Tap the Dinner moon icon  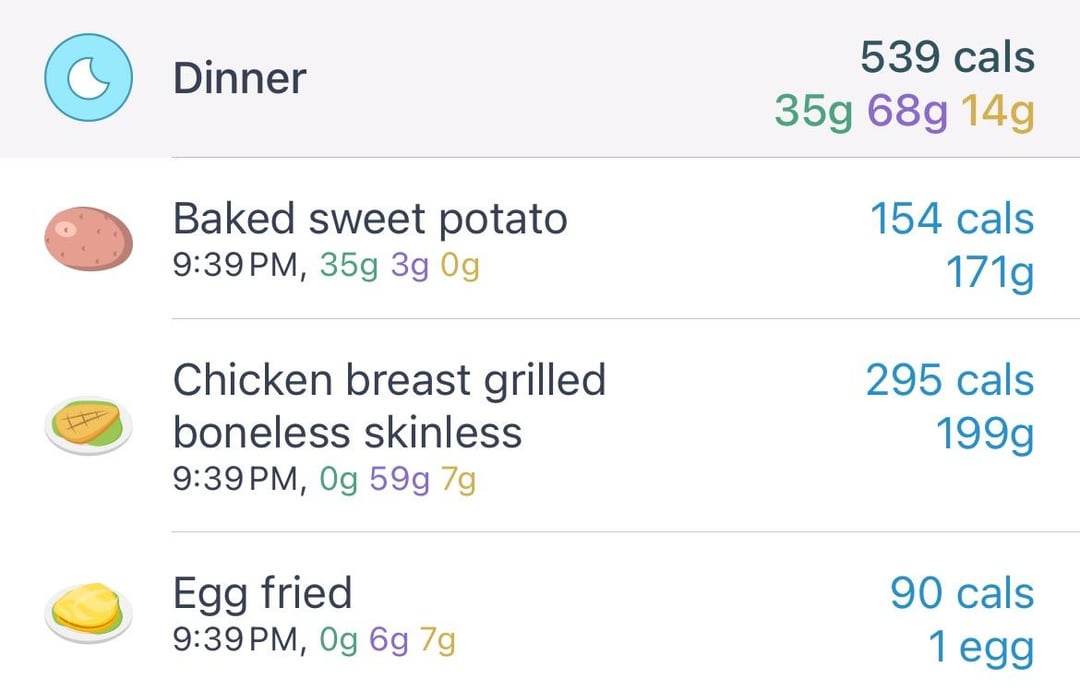pyautogui.click(x=88, y=78)
